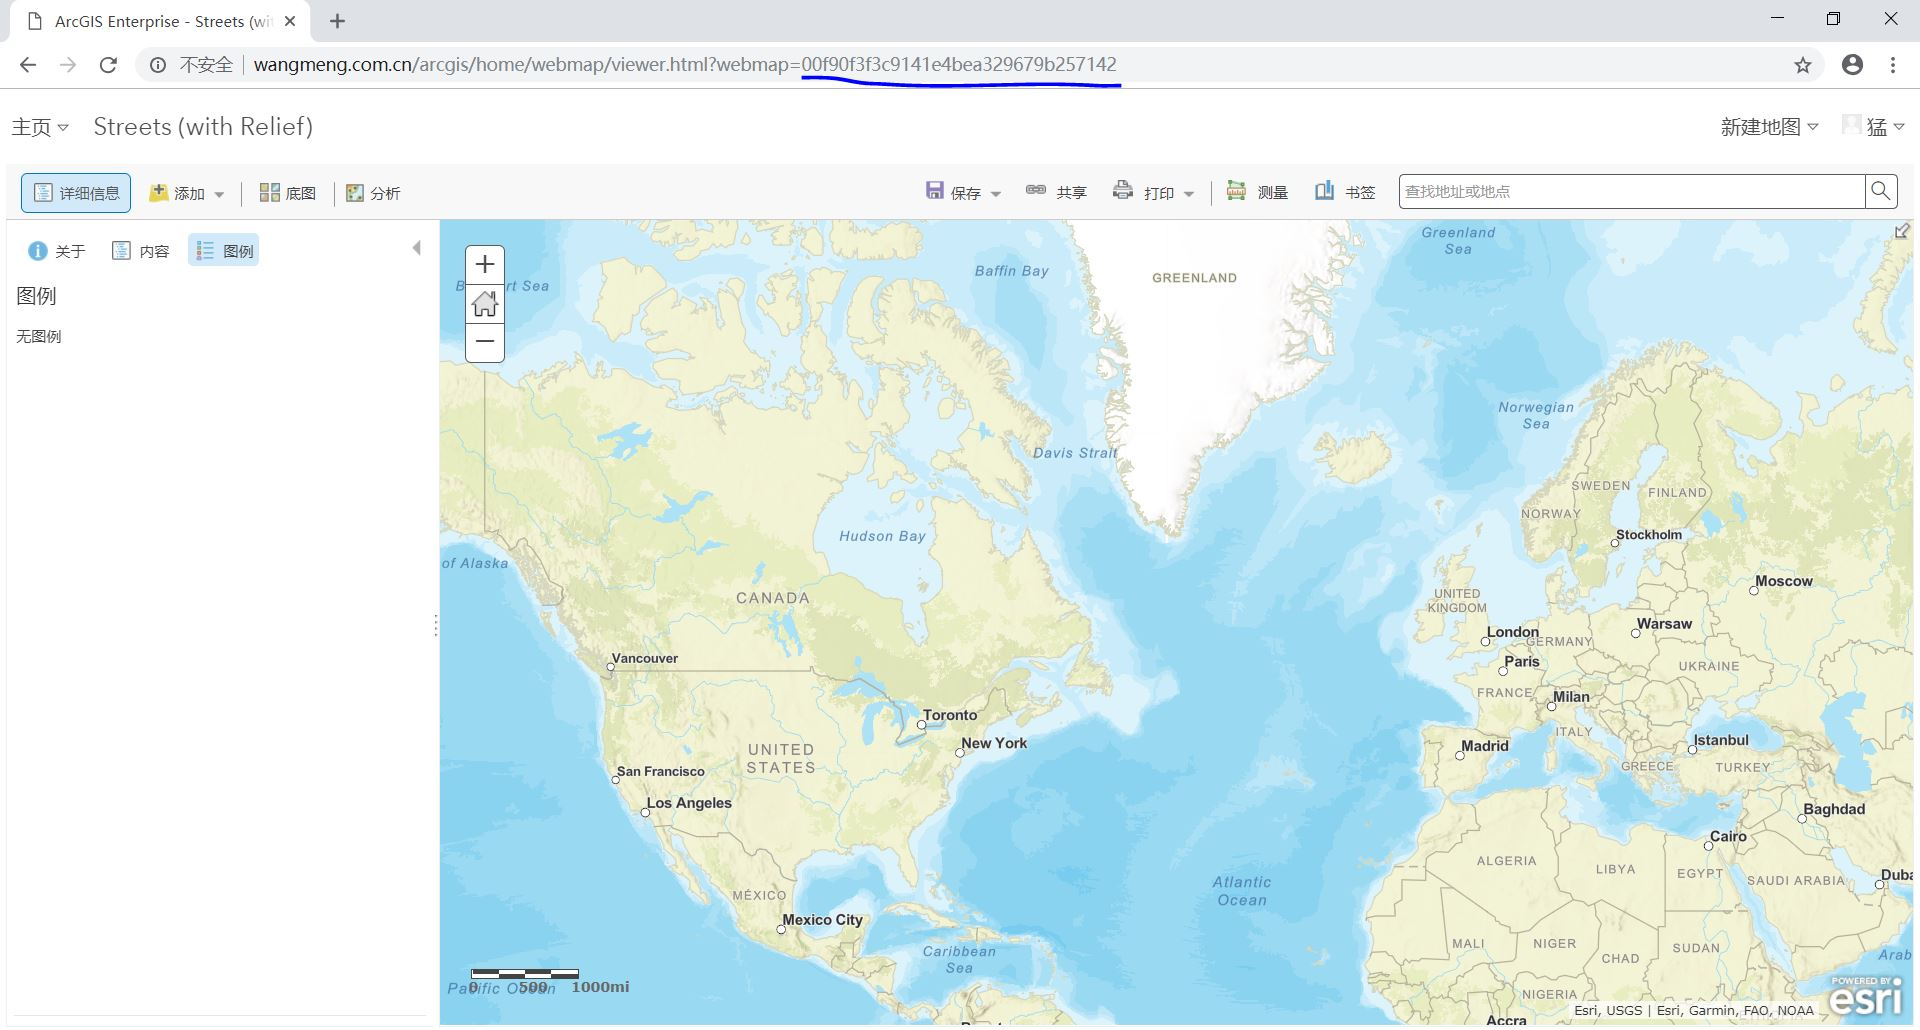The height and width of the screenshot is (1030, 1920).
Task: Click the 测量 measure tool
Action: point(1257,191)
